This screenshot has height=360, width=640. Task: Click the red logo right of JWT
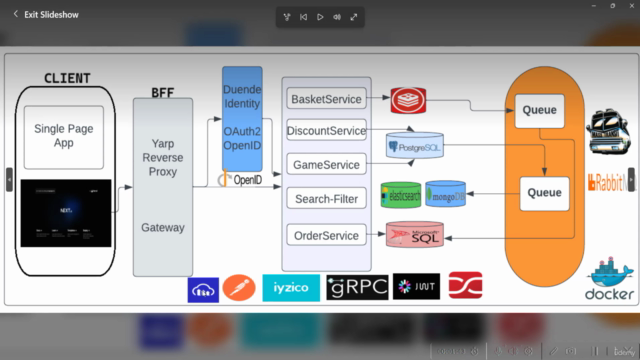click(x=465, y=285)
